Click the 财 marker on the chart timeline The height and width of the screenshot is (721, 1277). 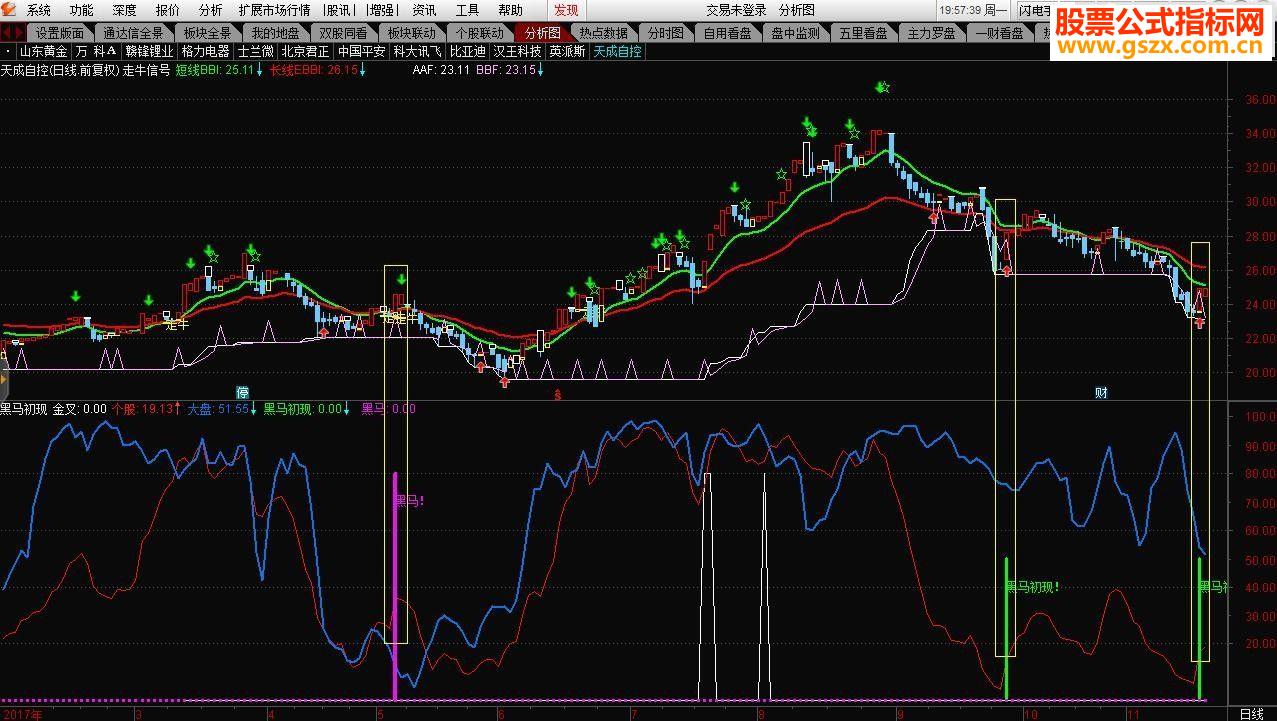point(1101,392)
